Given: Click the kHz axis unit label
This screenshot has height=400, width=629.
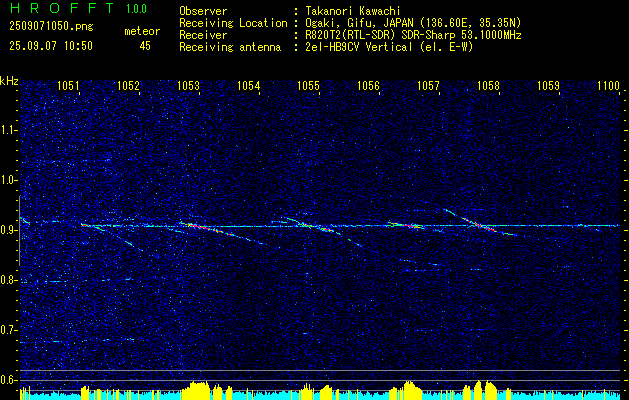Looking at the screenshot, I should coord(9,81).
